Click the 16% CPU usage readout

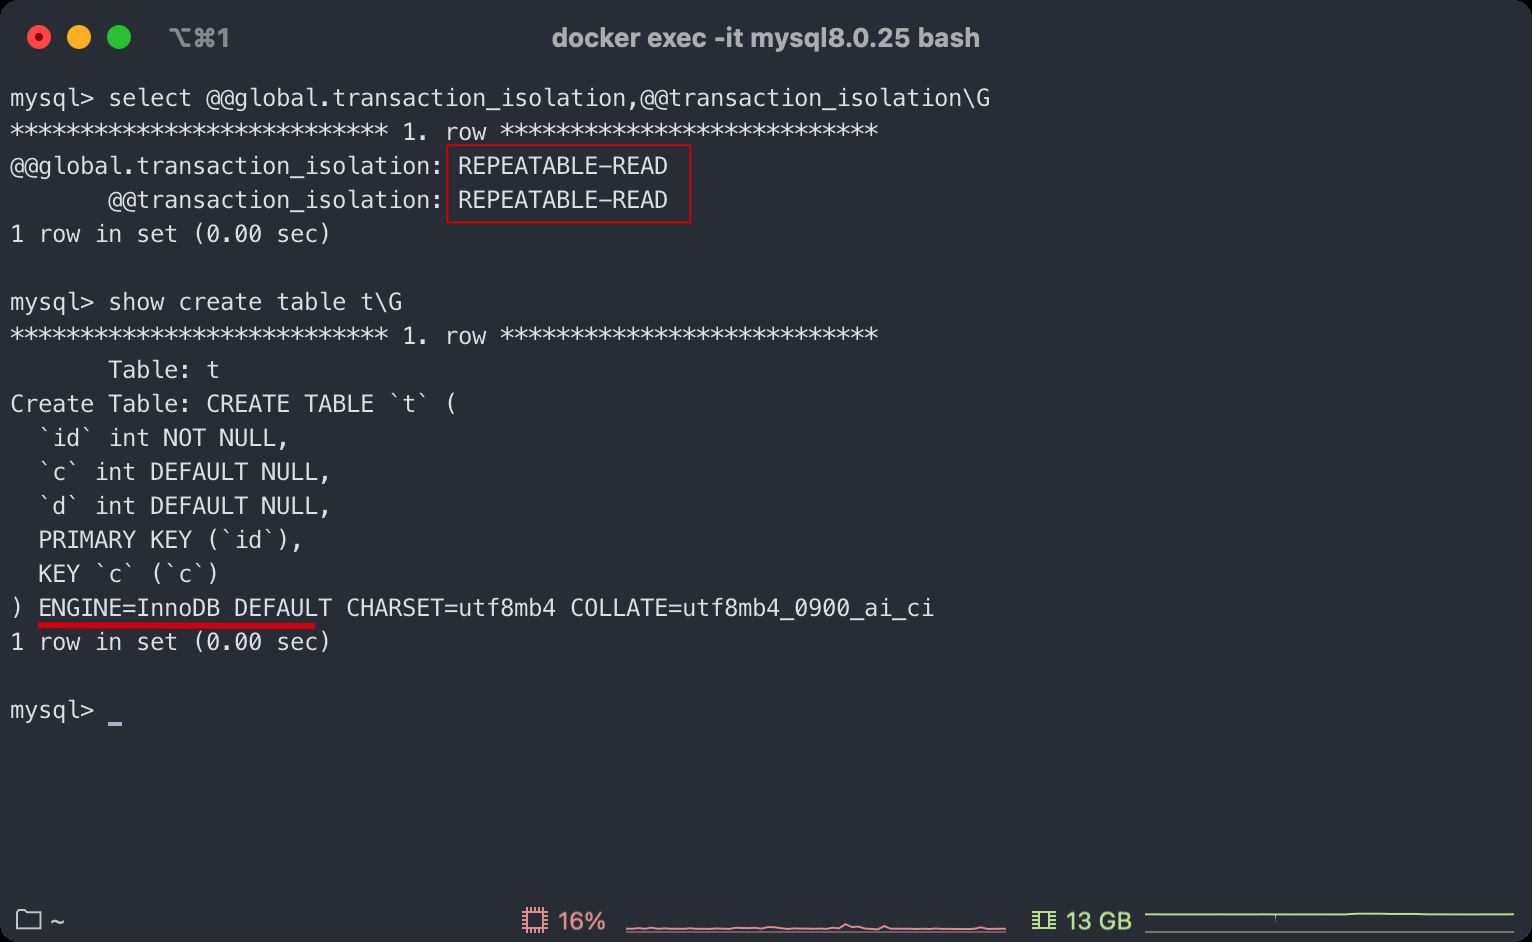click(x=581, y=919)
